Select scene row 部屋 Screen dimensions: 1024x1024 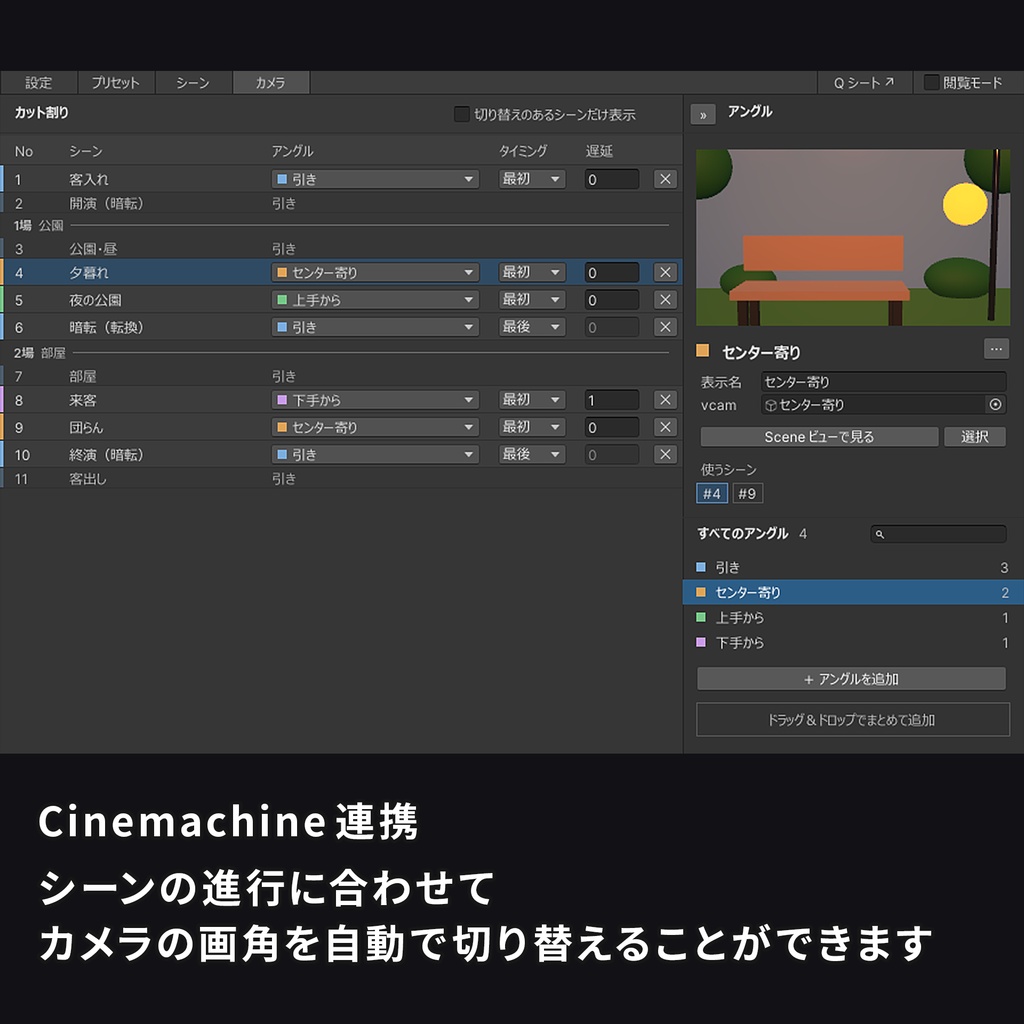pos(341,376)
